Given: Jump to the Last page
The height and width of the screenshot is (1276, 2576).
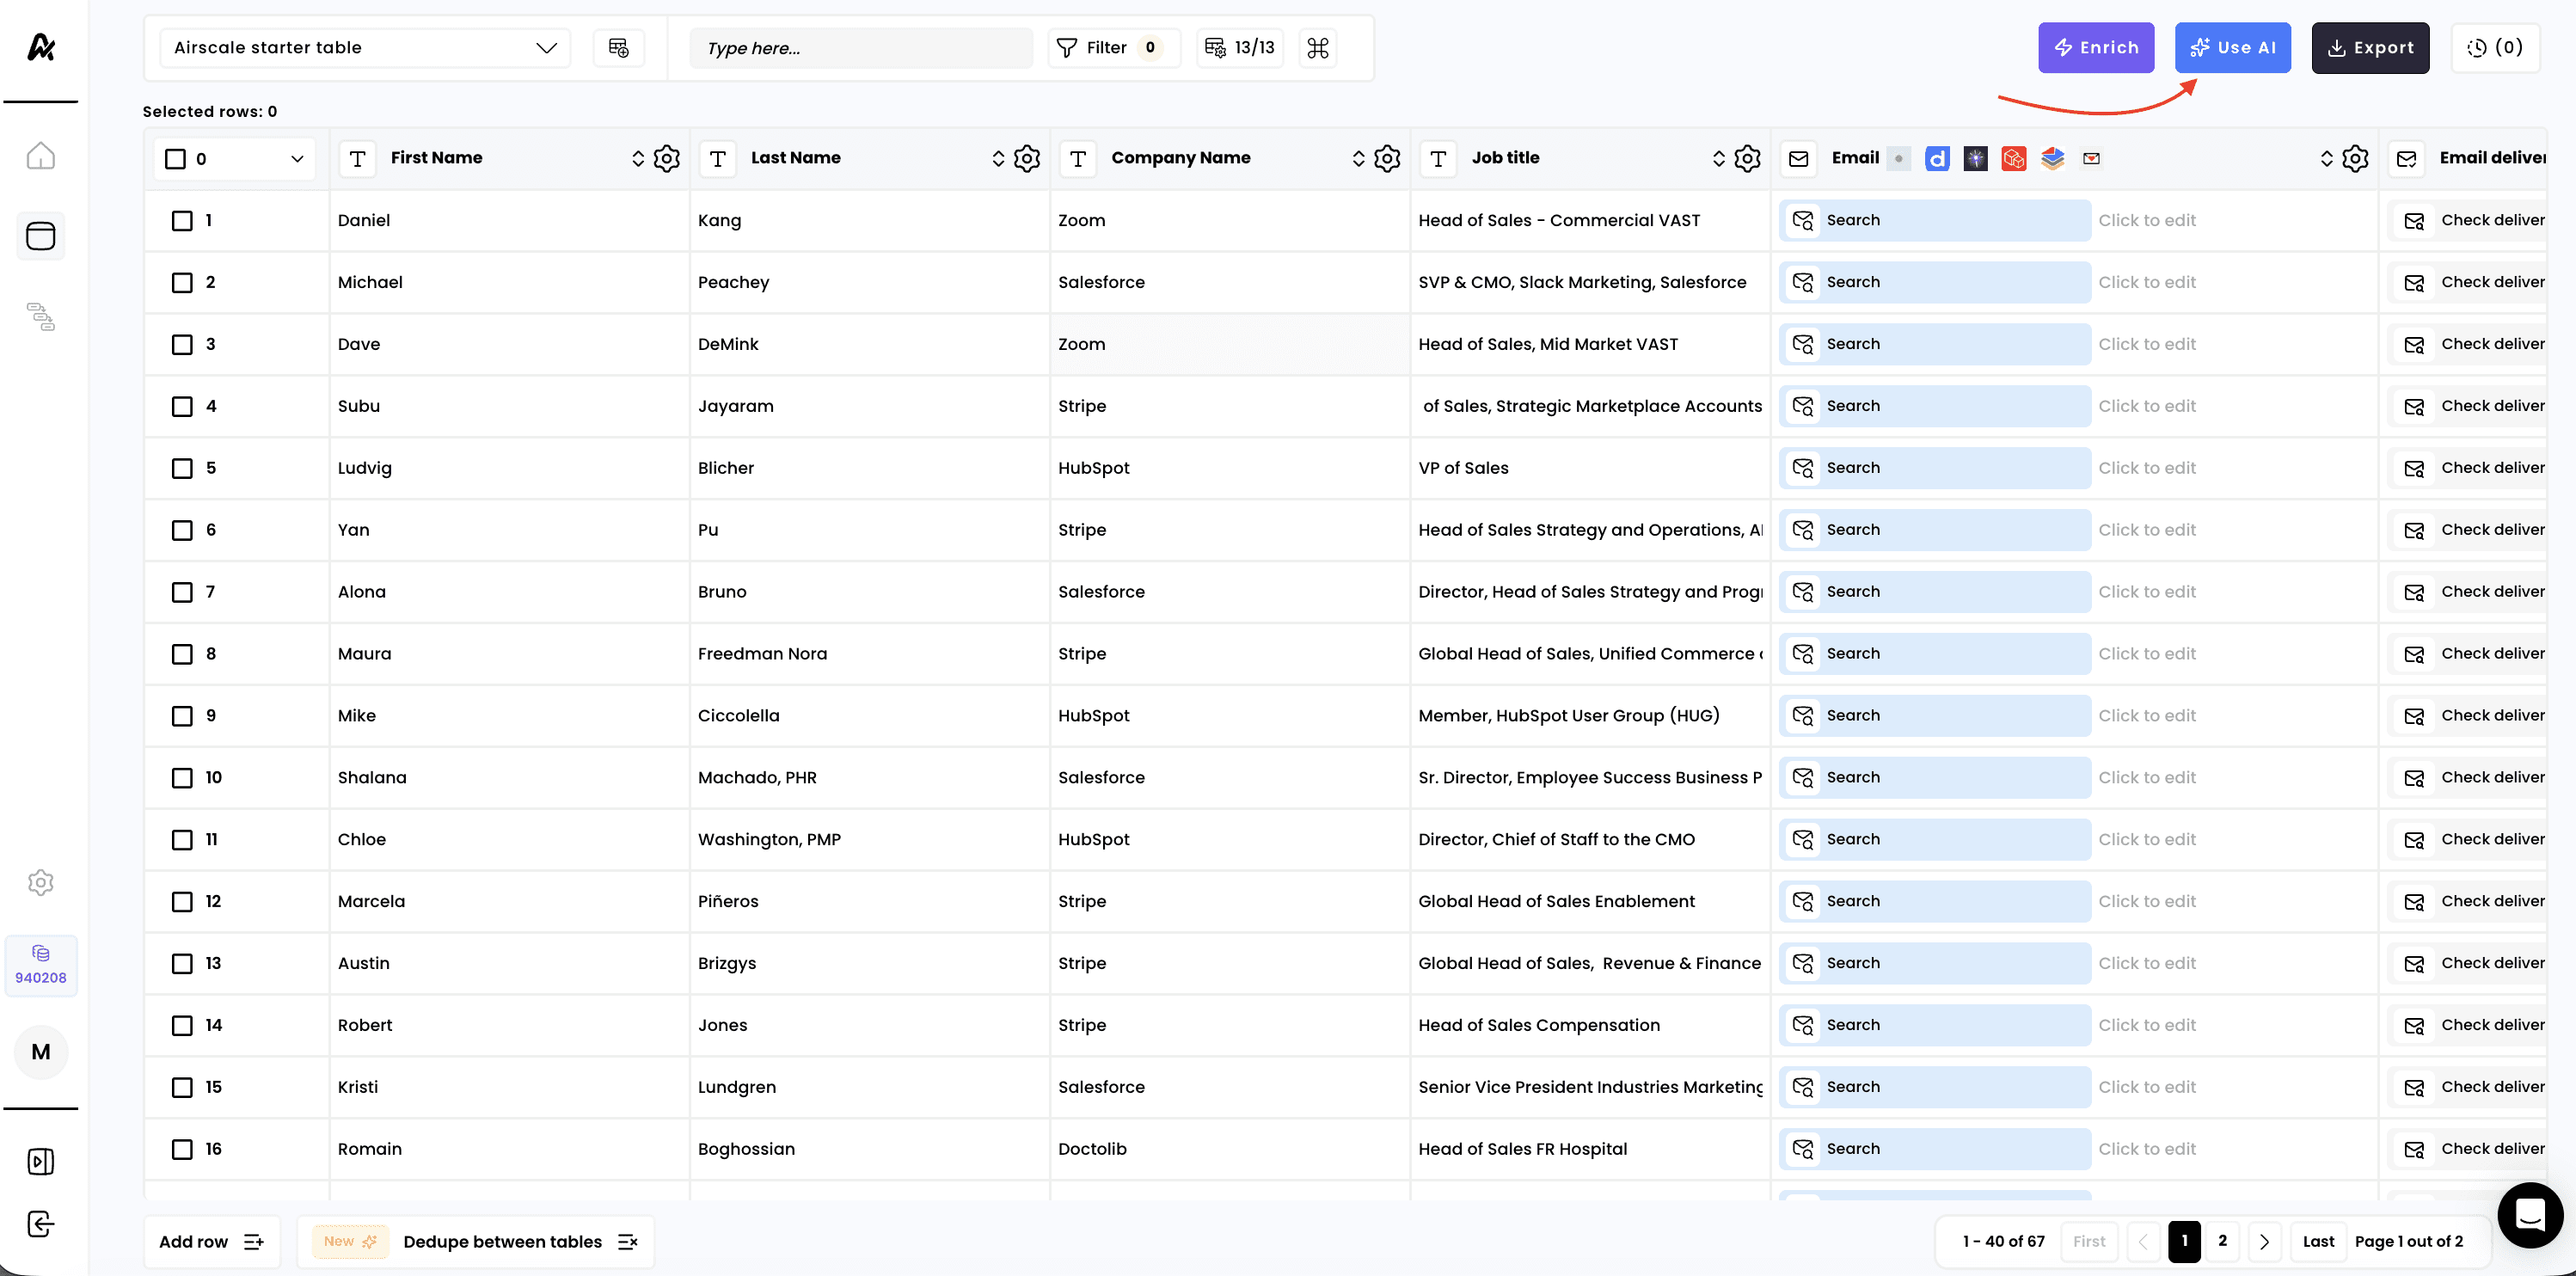Looking at the screenshot, I should point(2318,1241).
